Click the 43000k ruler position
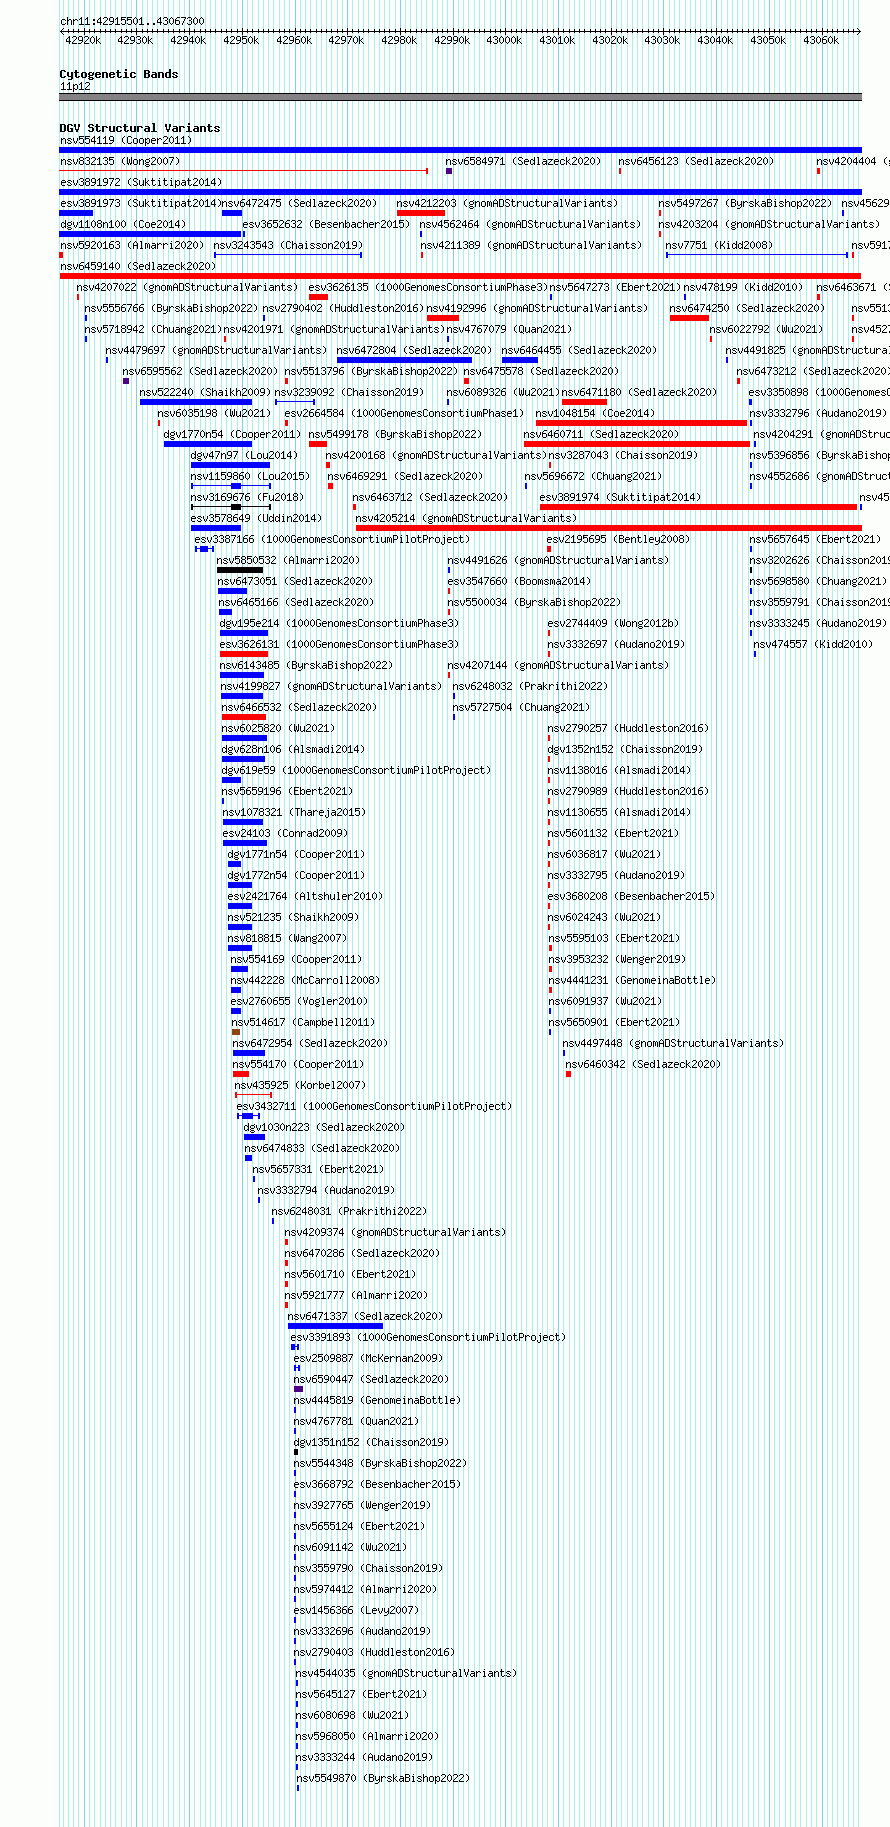Image resolution: width=890 pixels, height=1827 pixels. pyautogui.click(x=505, y=40)
